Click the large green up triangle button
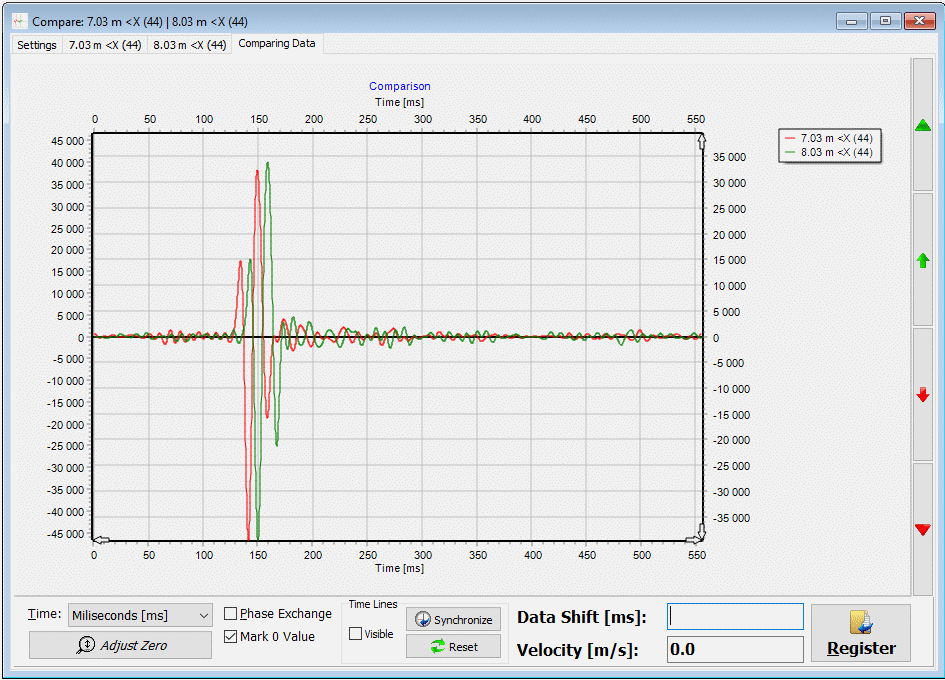 point(922,125)
